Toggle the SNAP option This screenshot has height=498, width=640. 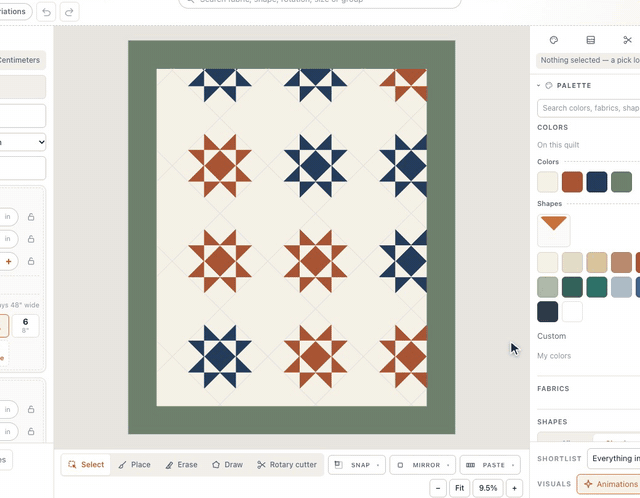click(x=357, y=465)
